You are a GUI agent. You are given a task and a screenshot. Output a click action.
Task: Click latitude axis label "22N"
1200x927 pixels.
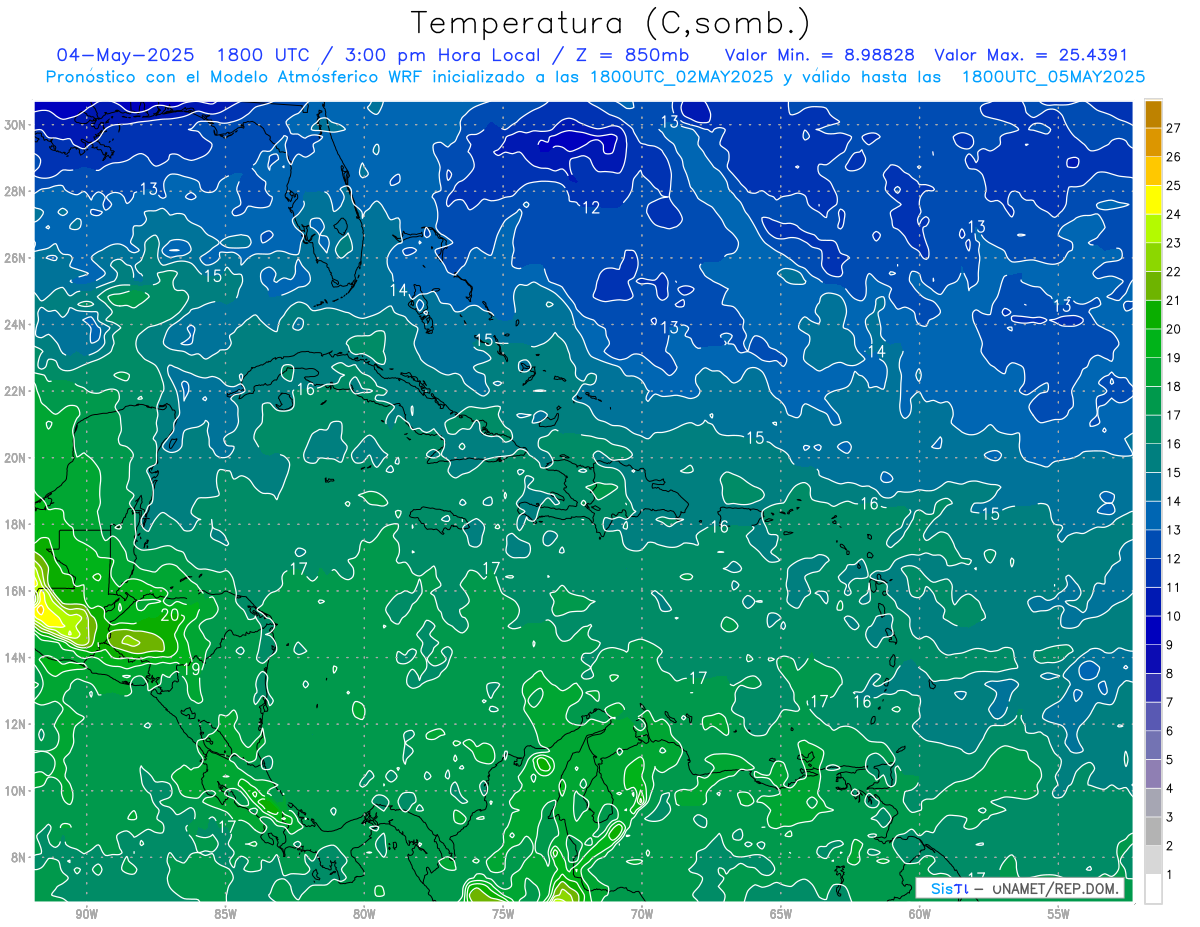click(15, 391)
